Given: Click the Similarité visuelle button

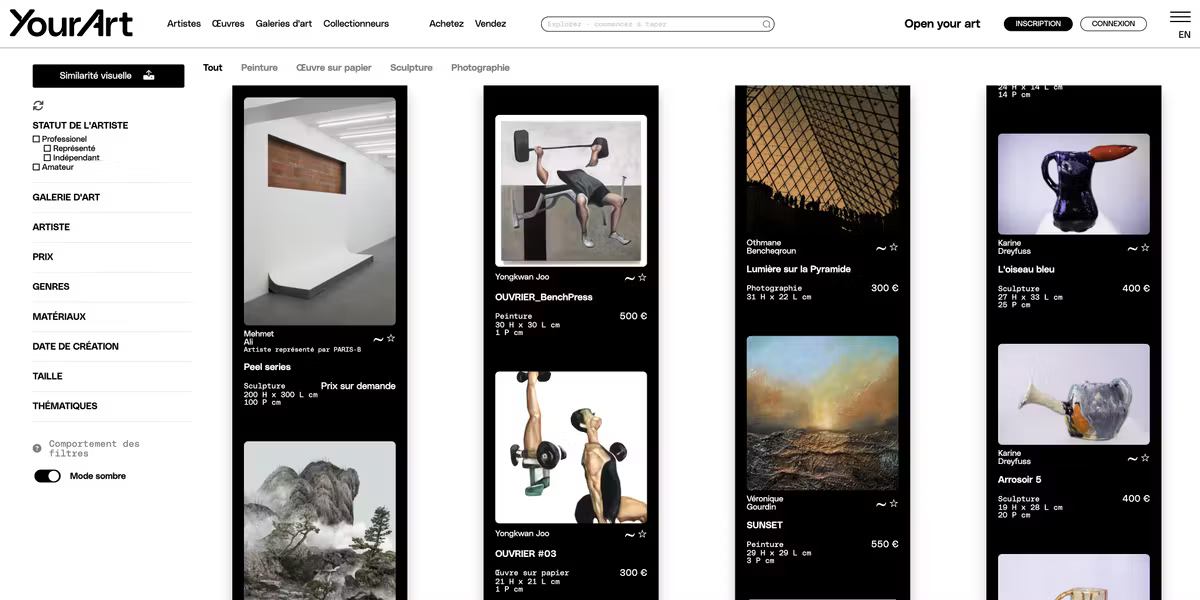Looking at the screenshot, I should pyautogui.click(x=108, y=76).
